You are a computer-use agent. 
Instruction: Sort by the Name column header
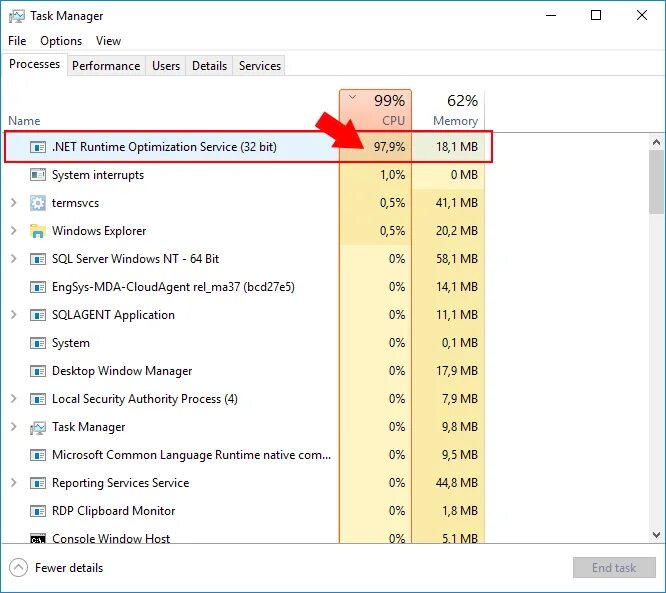[24, 121]
